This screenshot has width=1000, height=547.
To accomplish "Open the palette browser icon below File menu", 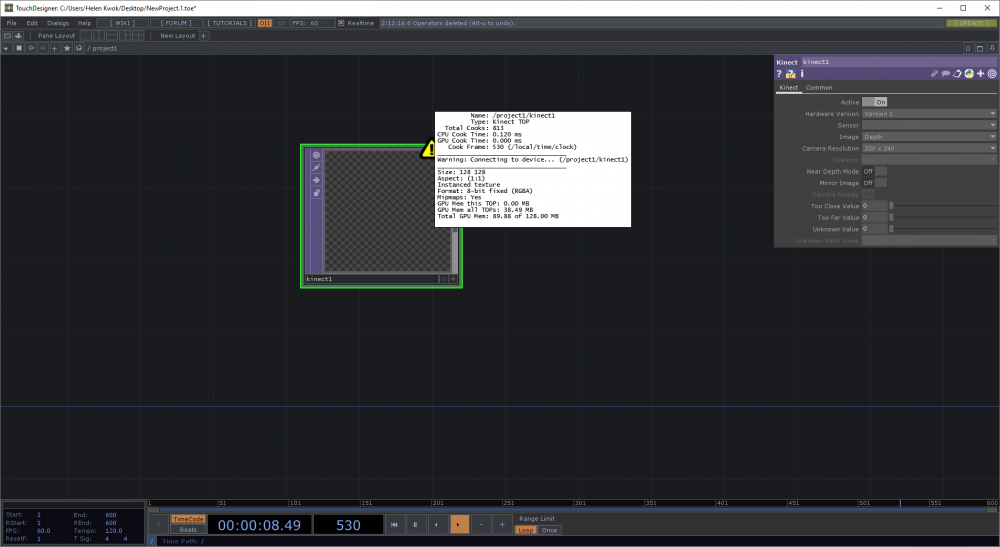I will (x=8, y=36).
